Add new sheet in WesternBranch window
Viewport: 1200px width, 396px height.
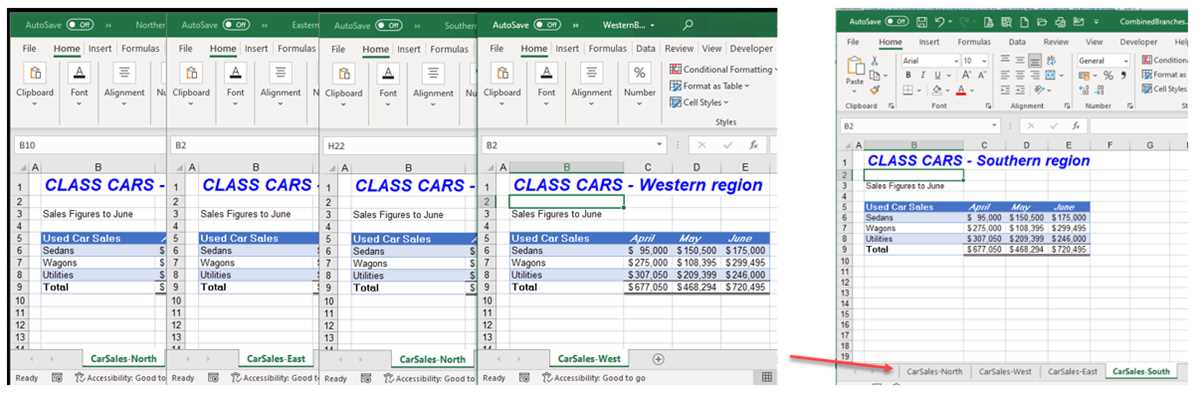(x=658, y=358)
